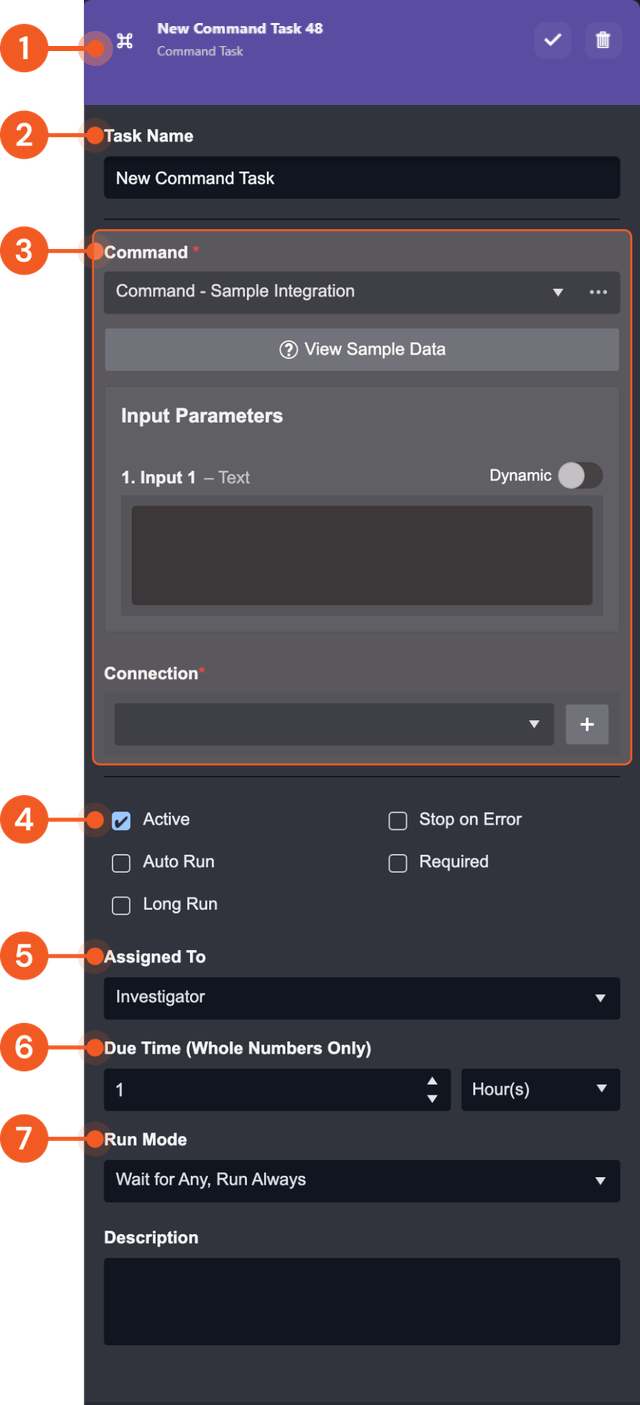Tick the Required checkbox
Image resolution: width=640 pixels, height=1405 pixels.
tap(398, 863)
